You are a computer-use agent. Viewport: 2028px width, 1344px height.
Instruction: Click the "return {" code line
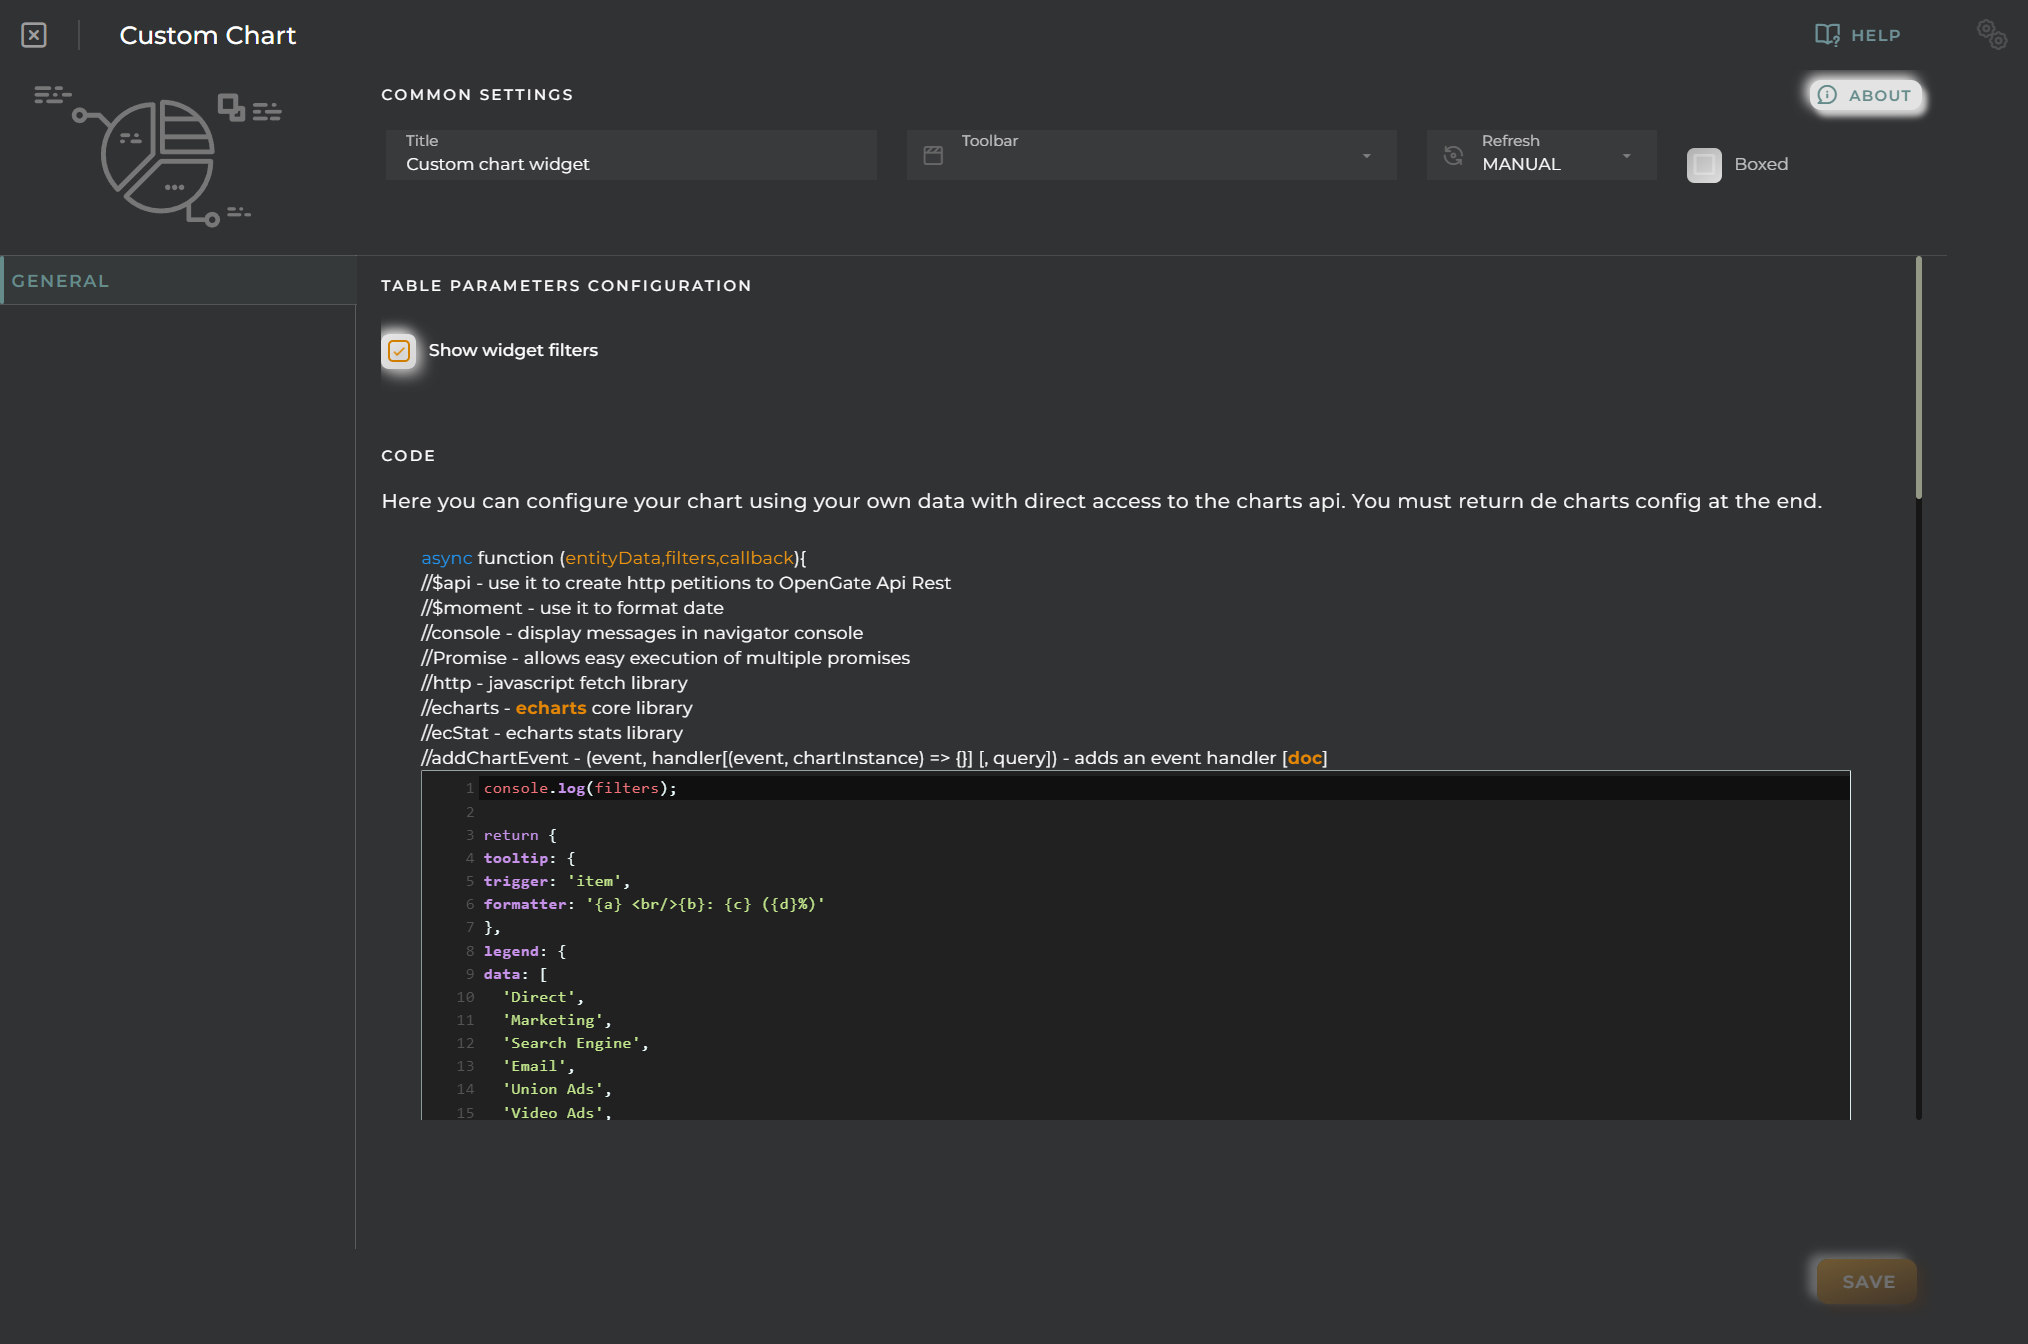[520, 835]
